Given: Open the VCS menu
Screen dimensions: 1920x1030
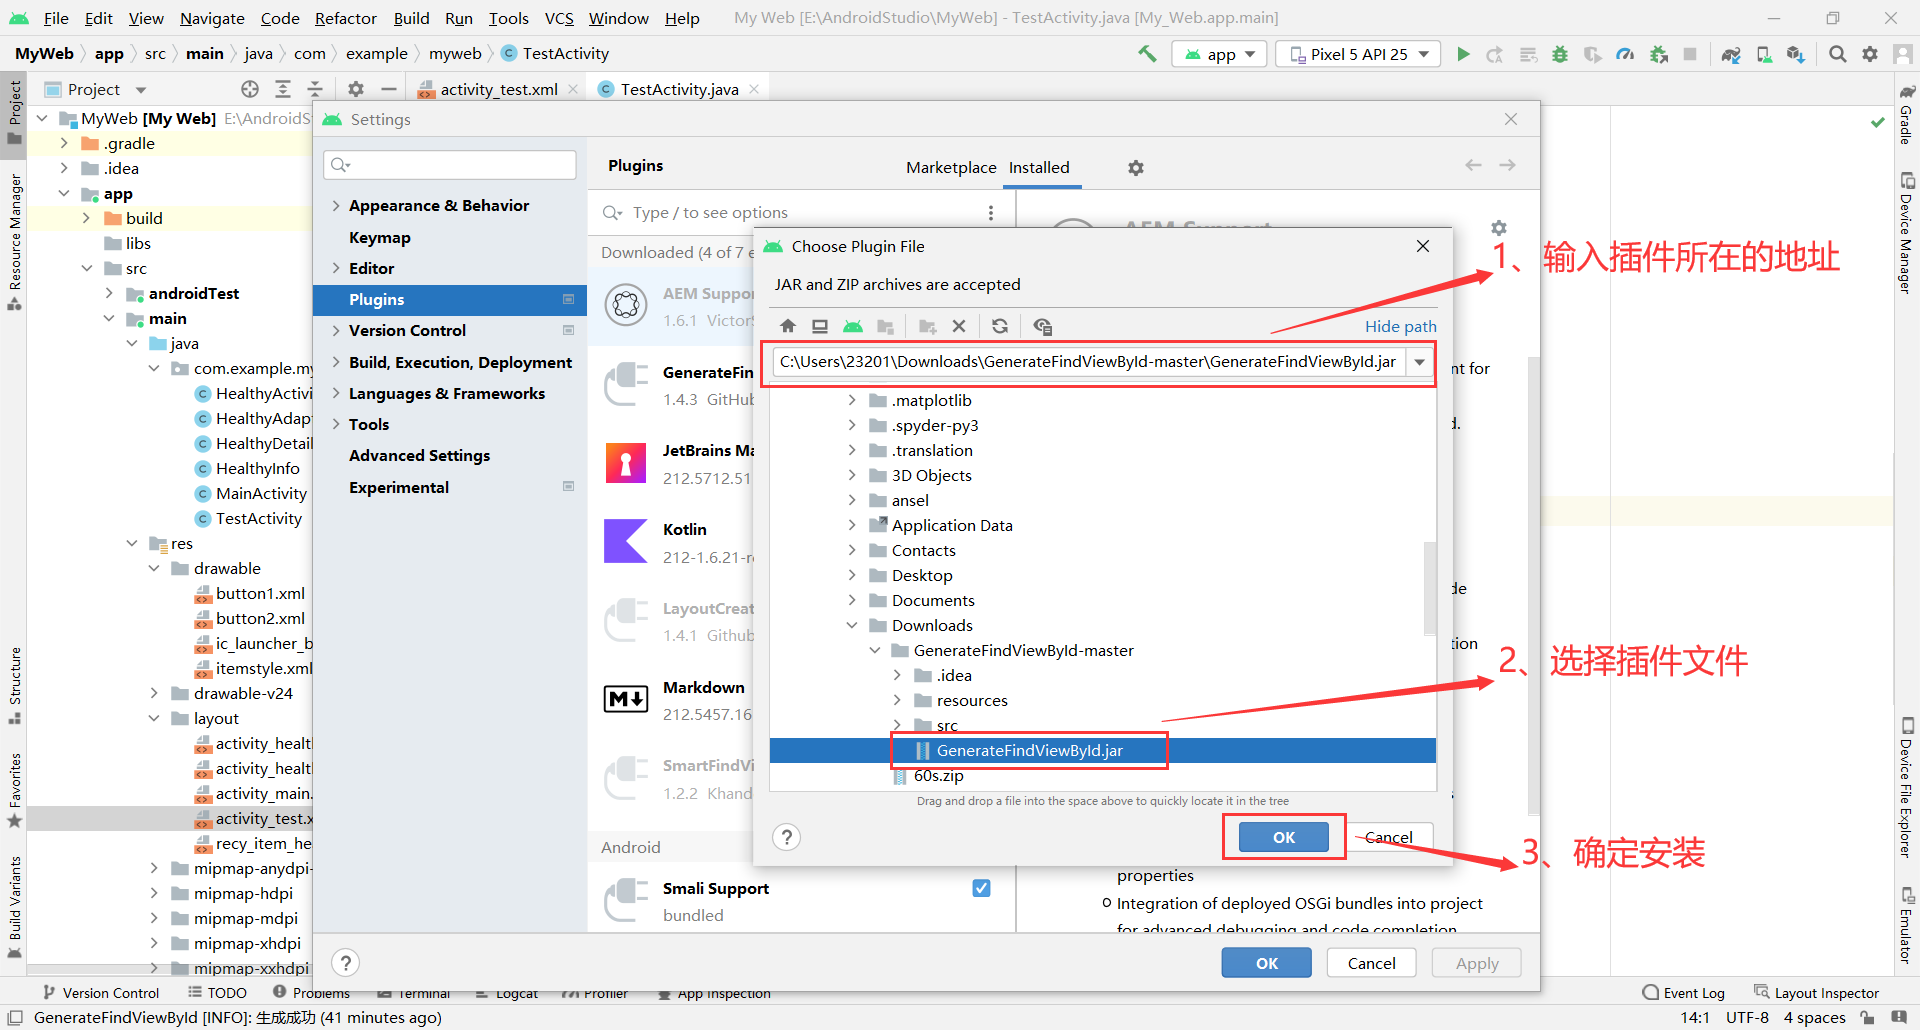Looking at the screenshot, I should click(x=559, y=18).
